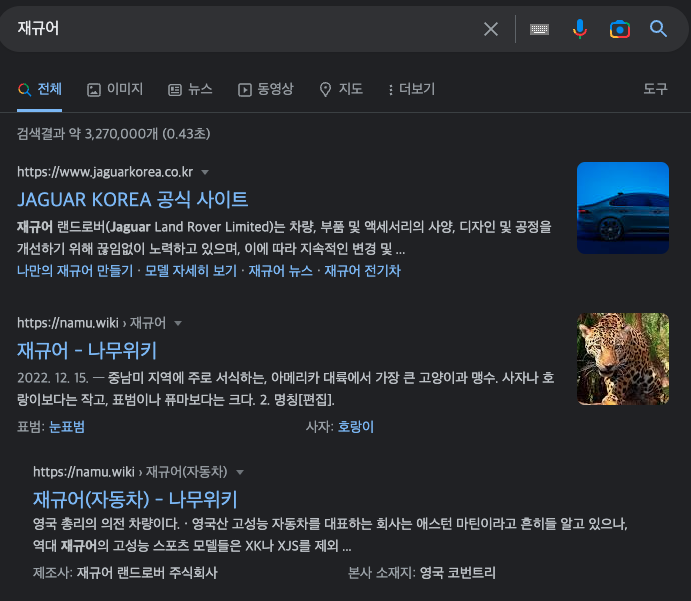Viewport: 691px width, 601px height.
Task: Open the 나만의 재규어 만들기 sitelink
Action: [x=75, y=271]
